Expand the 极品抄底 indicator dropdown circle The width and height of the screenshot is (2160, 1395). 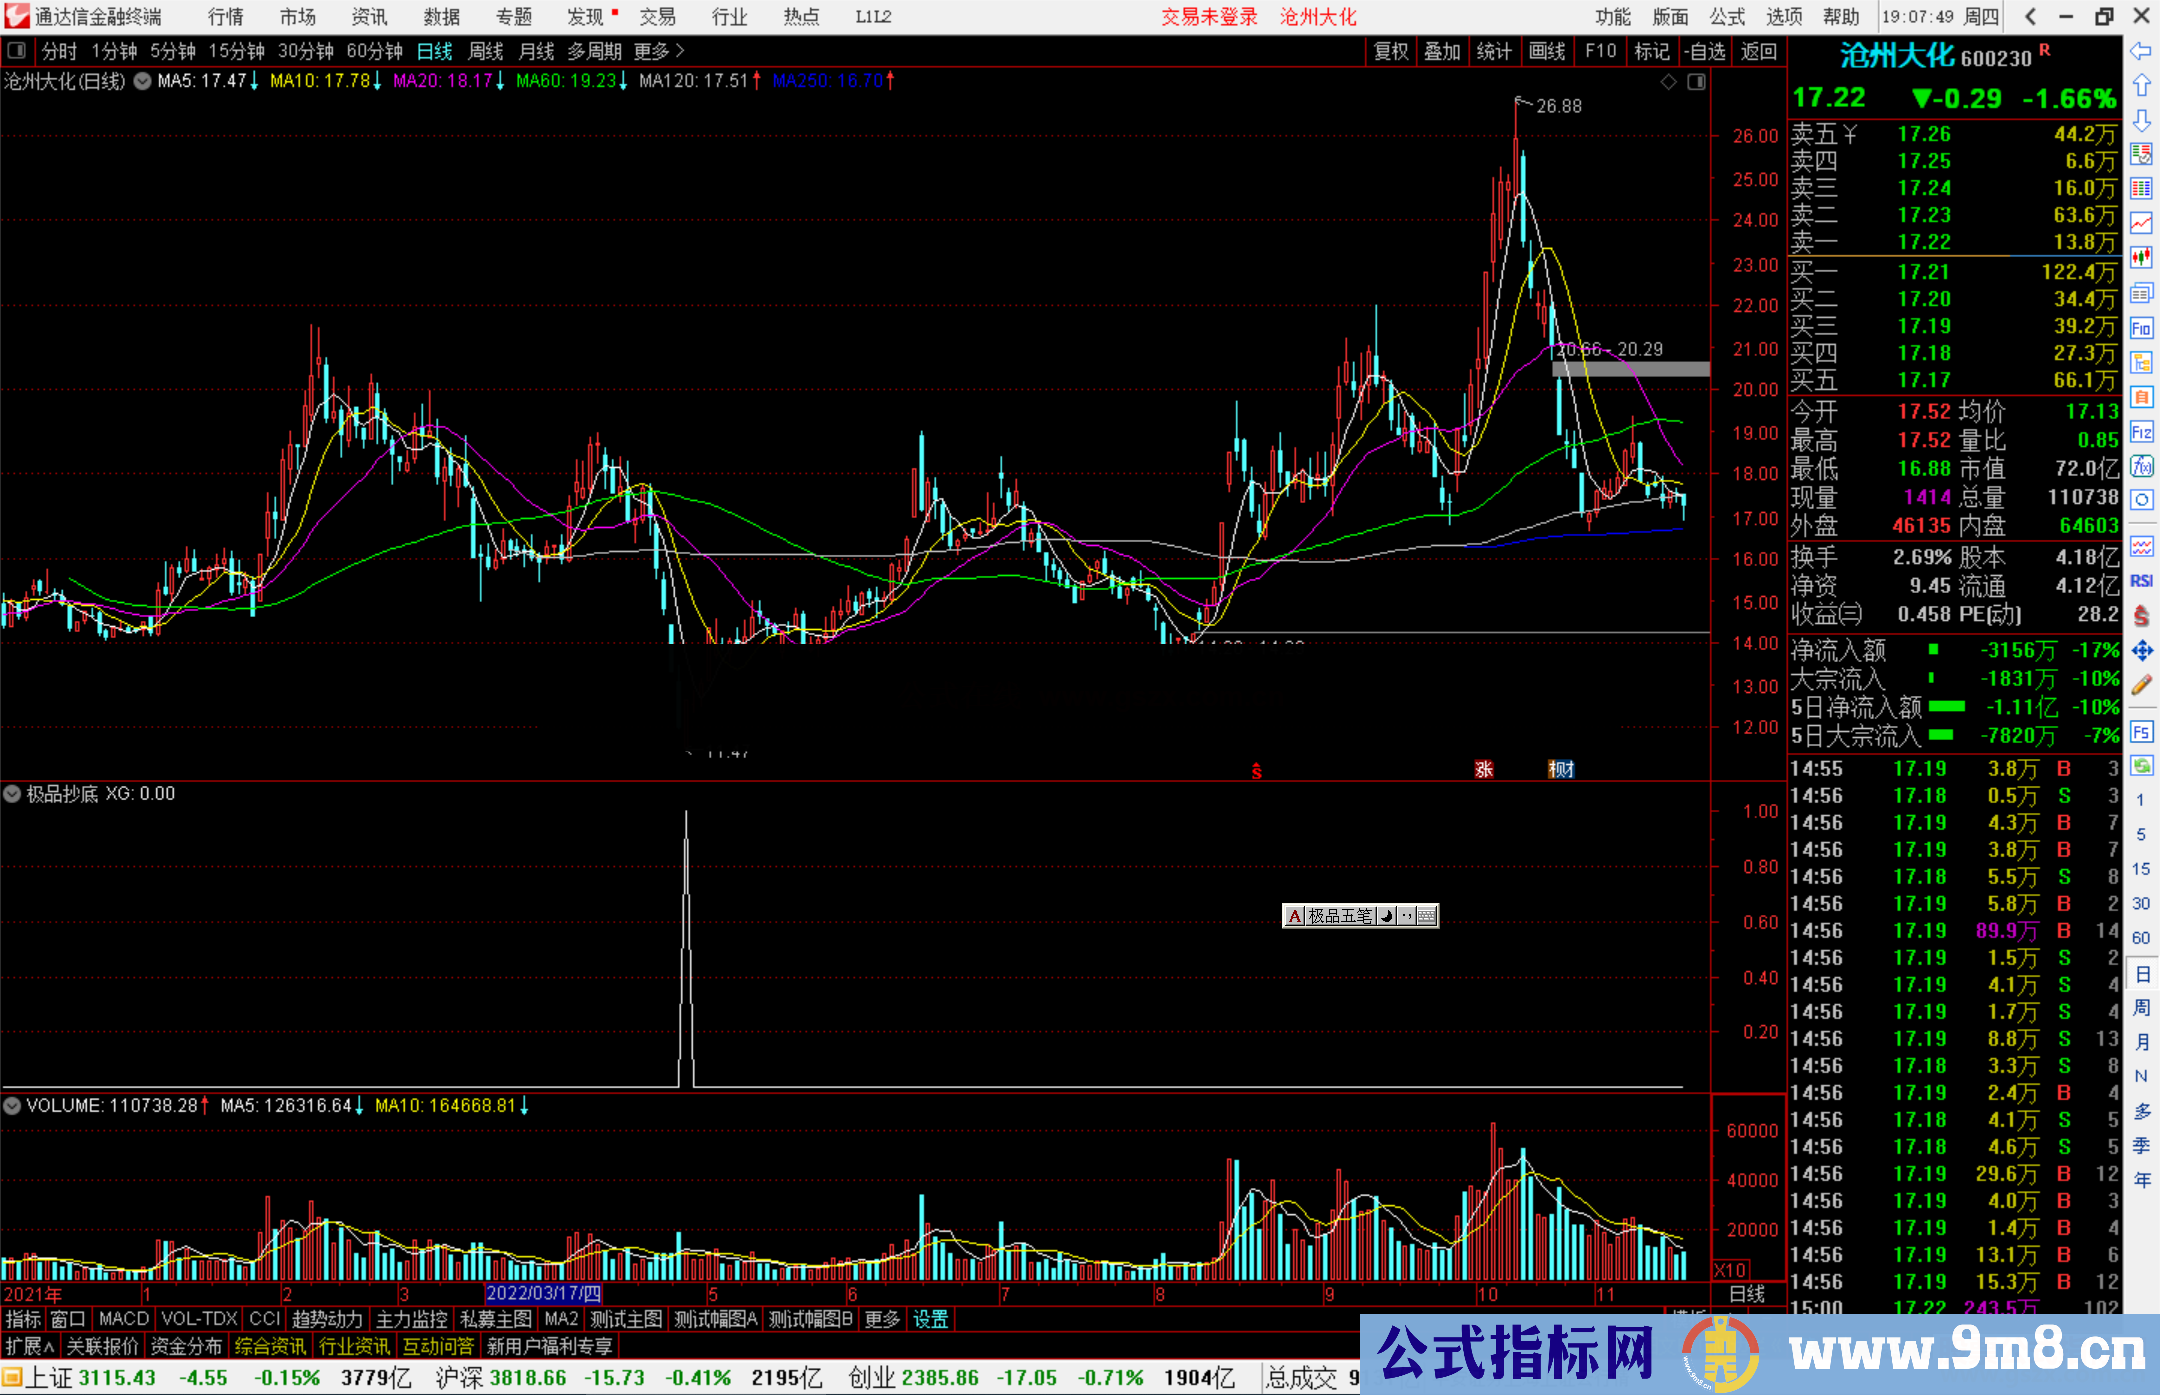13,794
